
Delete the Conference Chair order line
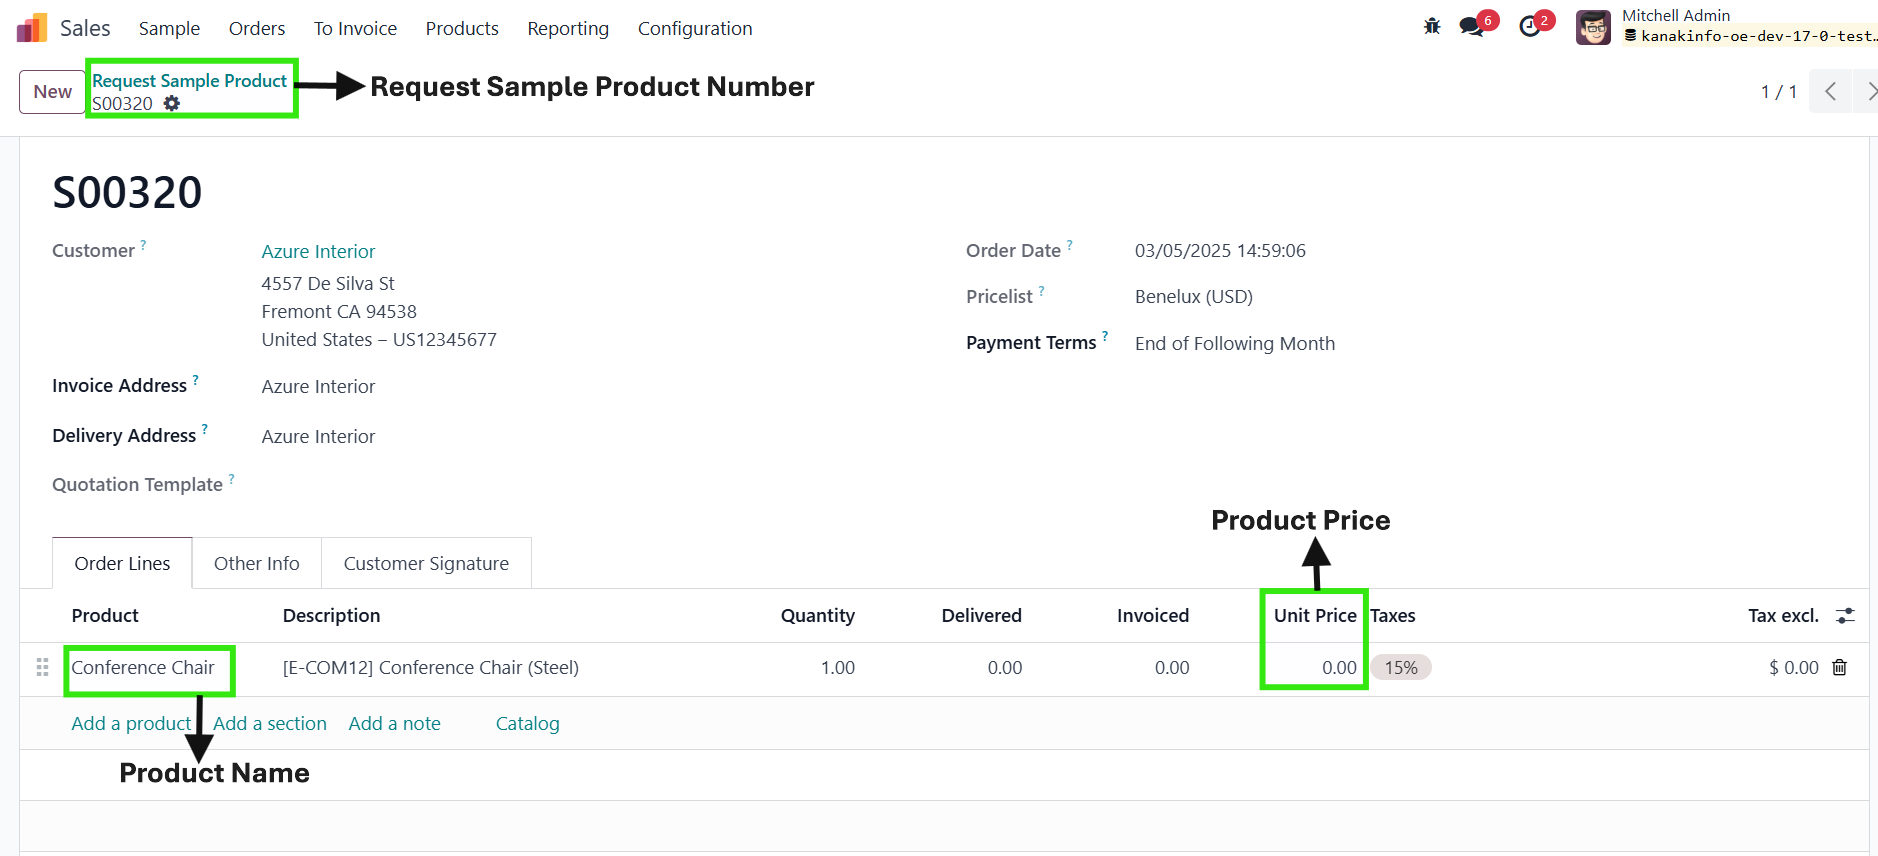tap(1839, 667)
